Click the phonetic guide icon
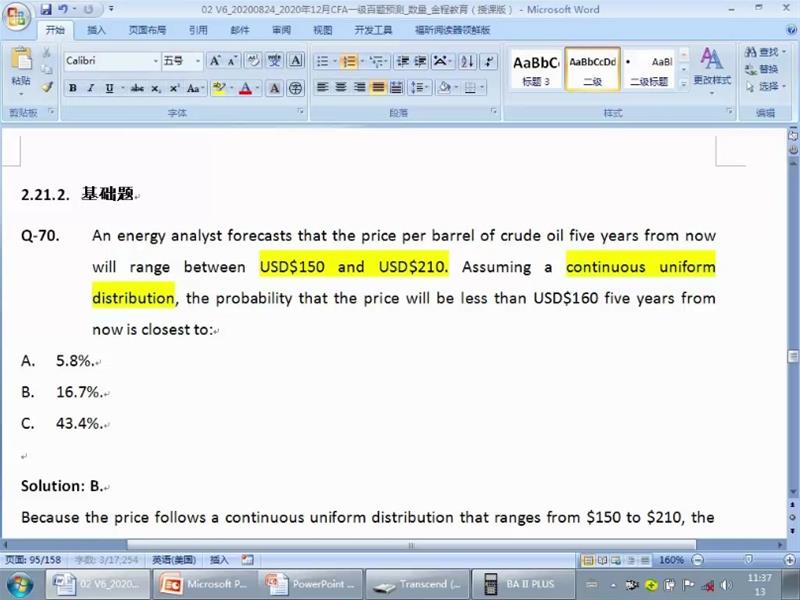800x600 pixels. point(274,61)
